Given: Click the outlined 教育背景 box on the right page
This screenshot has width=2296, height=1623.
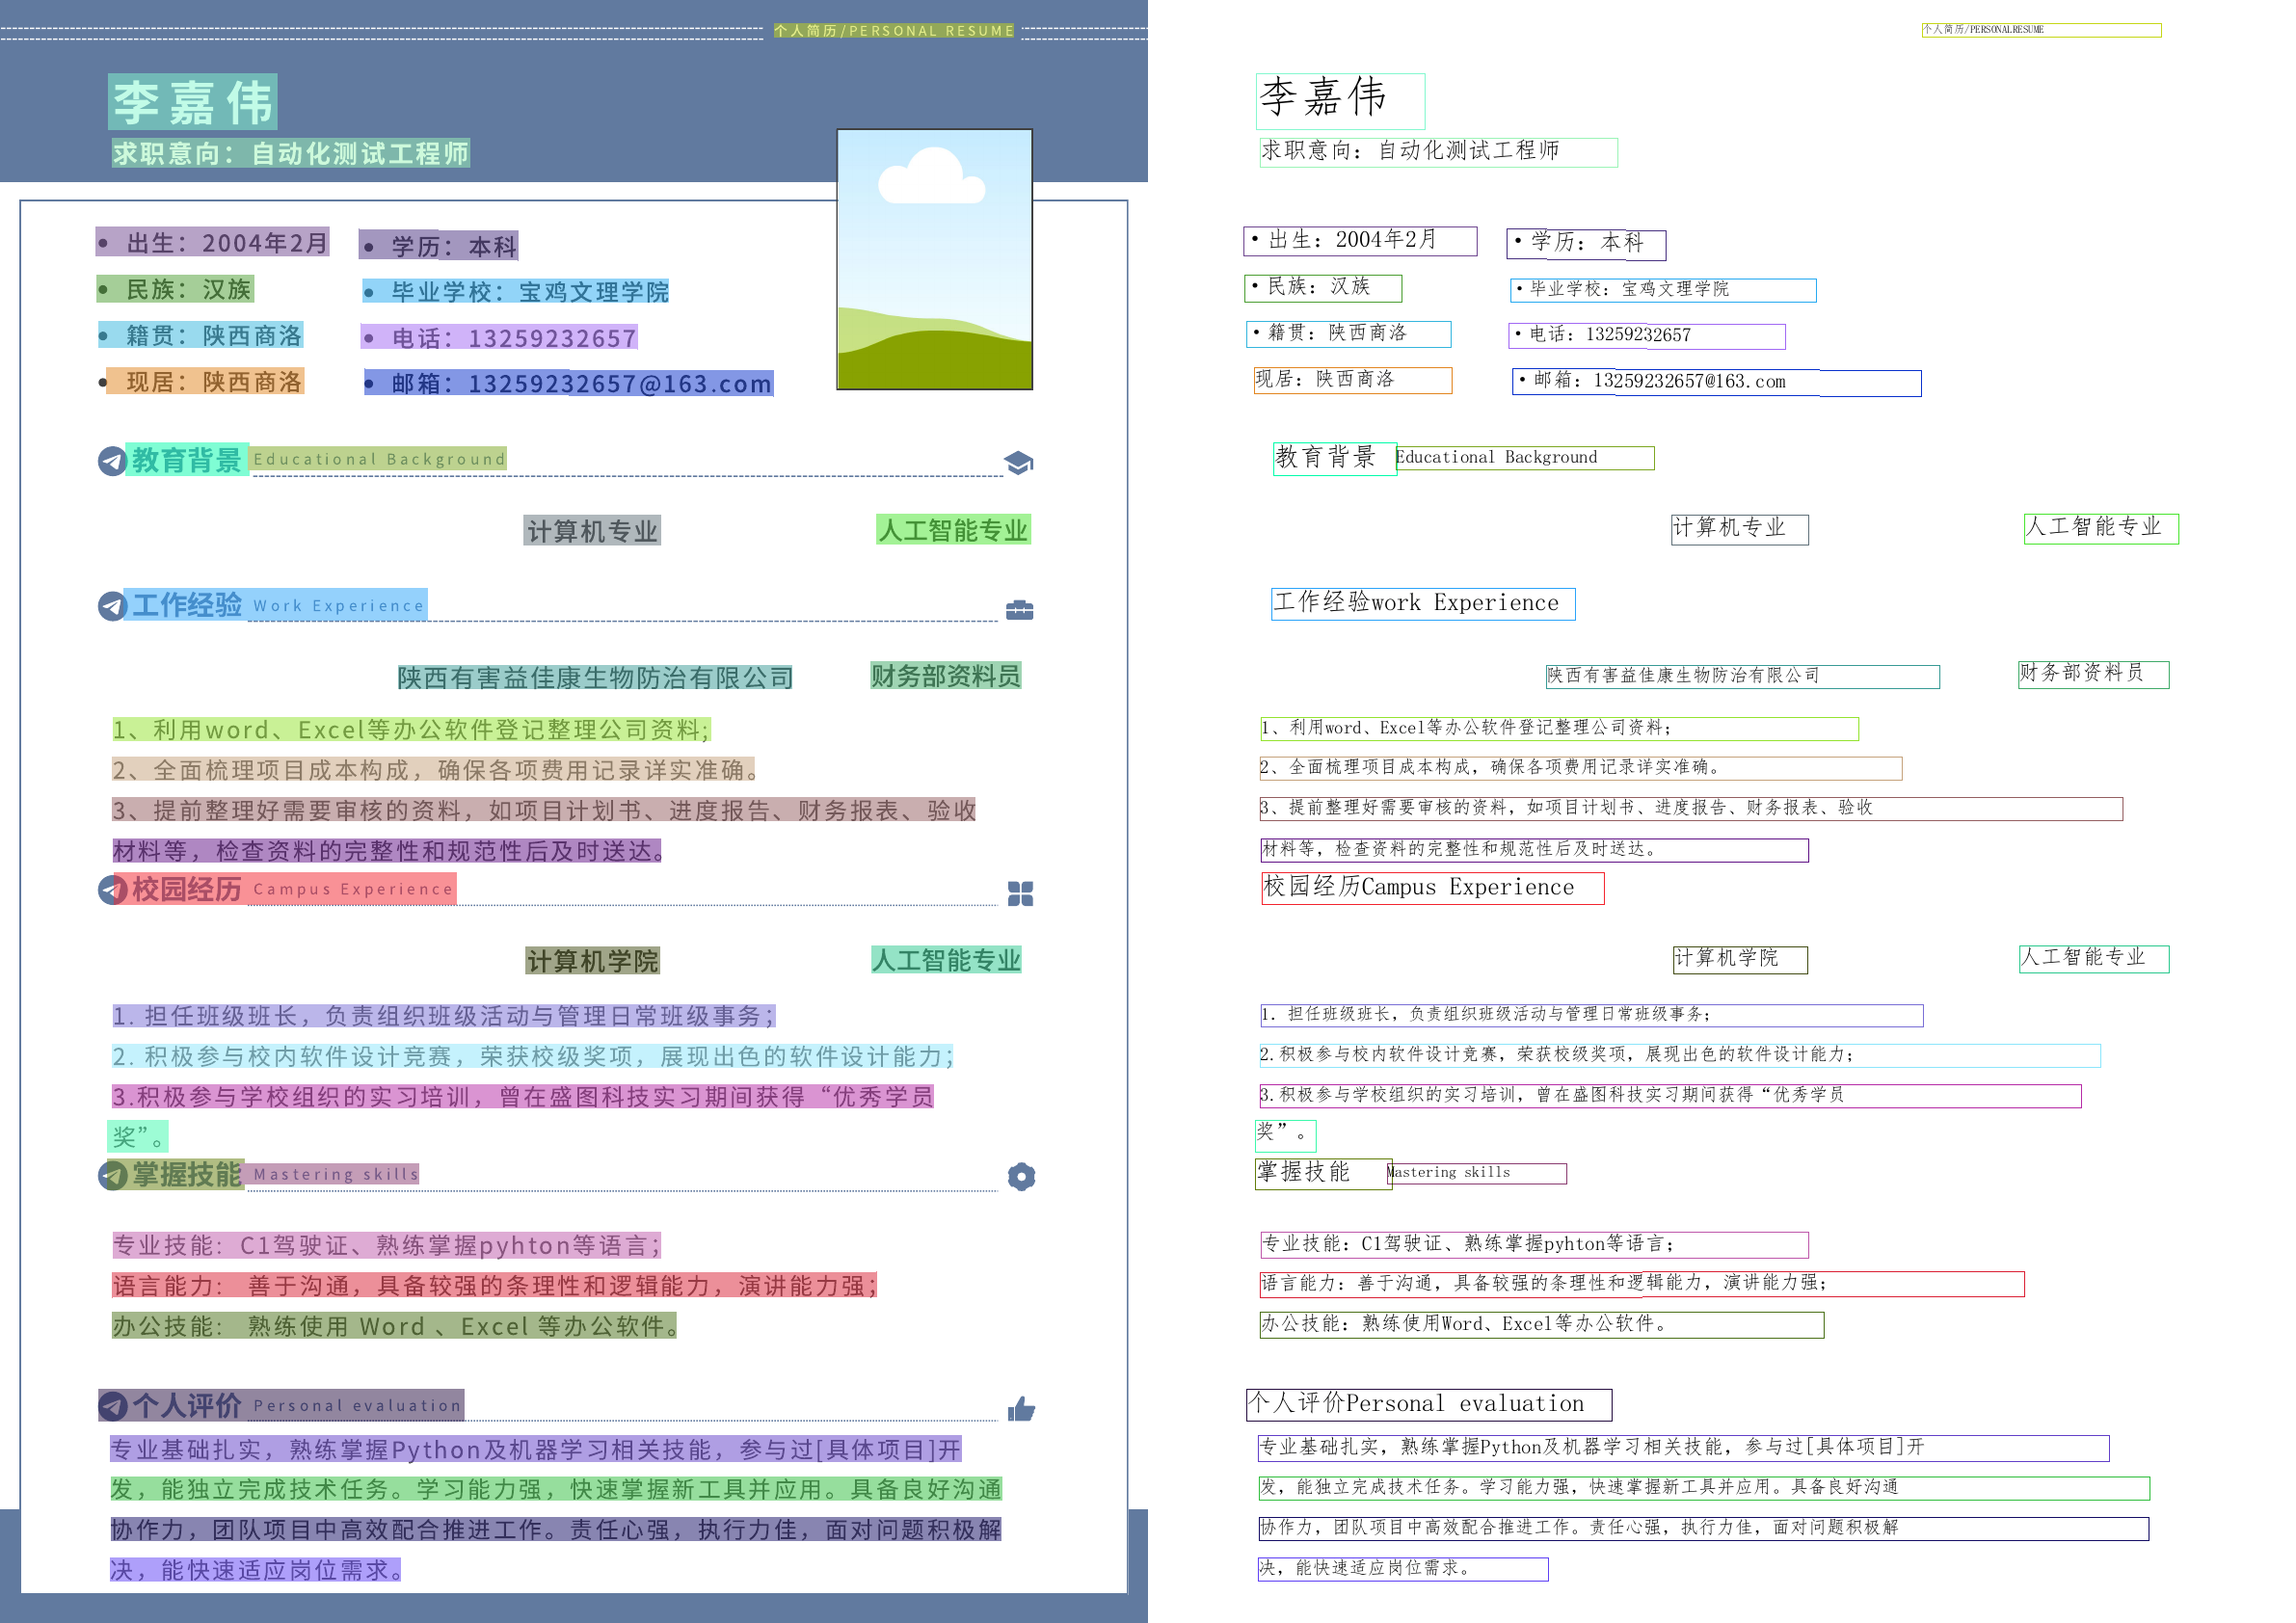Looking at the screenshot, I should point(1333,458).
